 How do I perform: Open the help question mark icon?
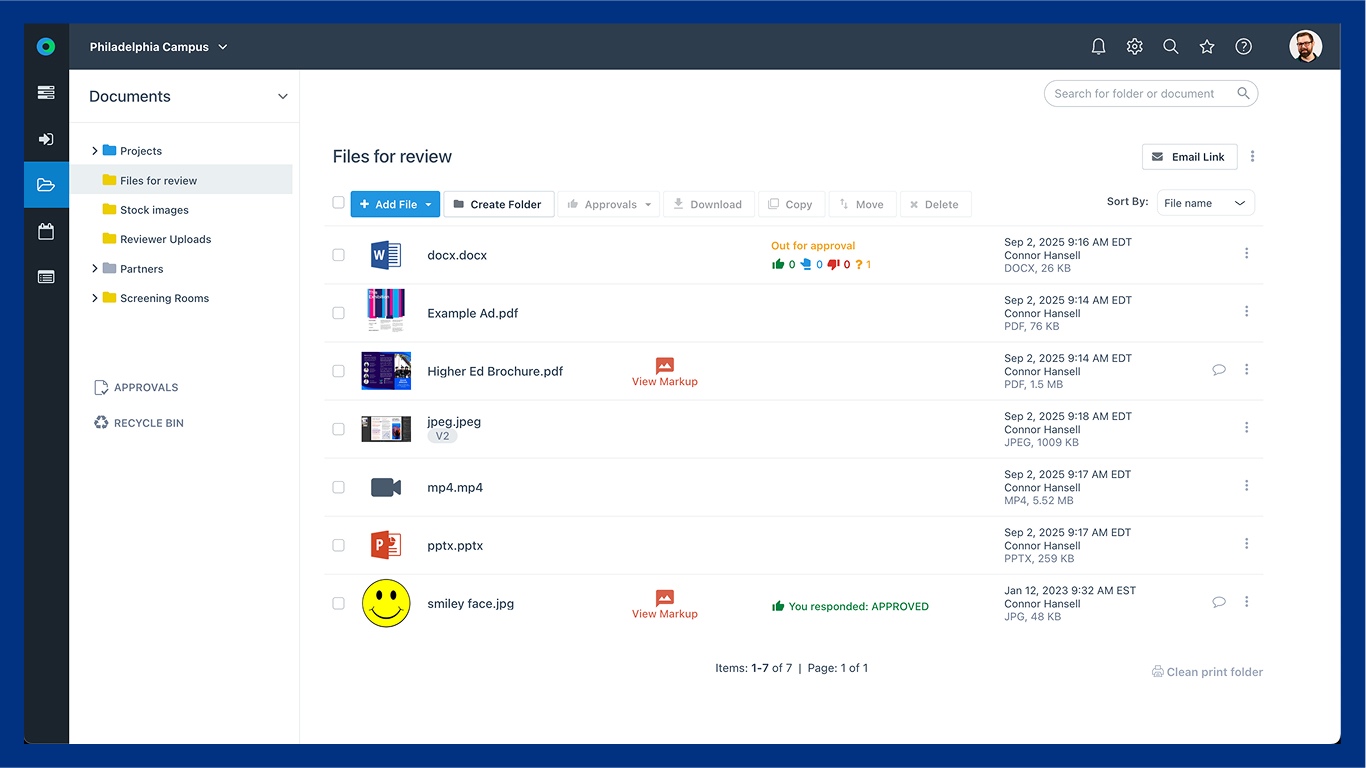[x=1243, y=46]
